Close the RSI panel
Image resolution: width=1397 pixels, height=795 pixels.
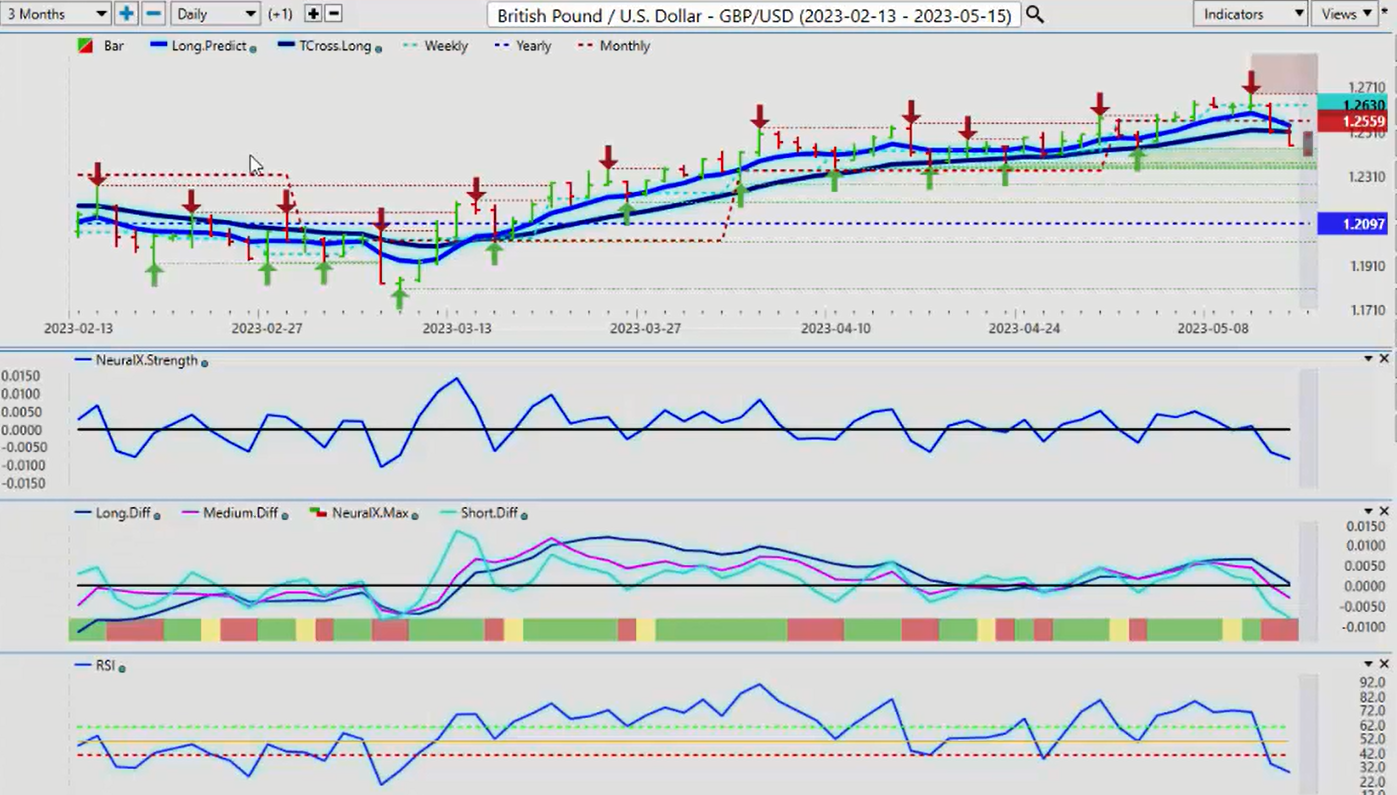point(1384,664)
